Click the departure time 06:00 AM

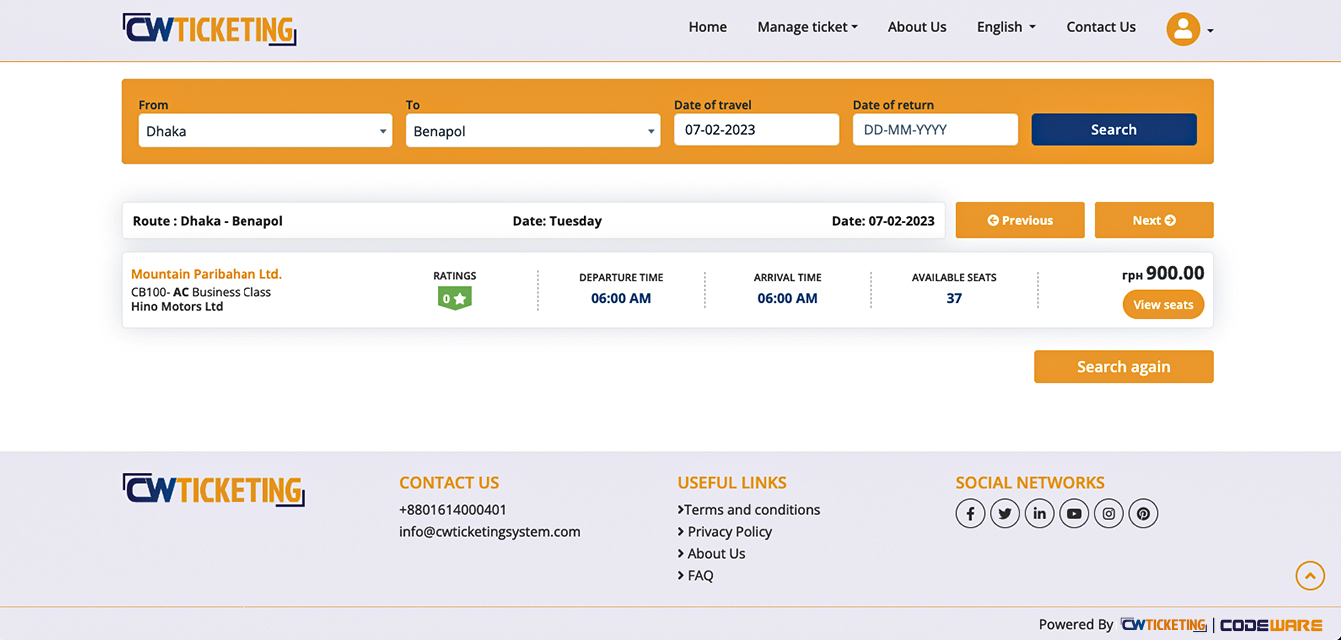point(621,298)
